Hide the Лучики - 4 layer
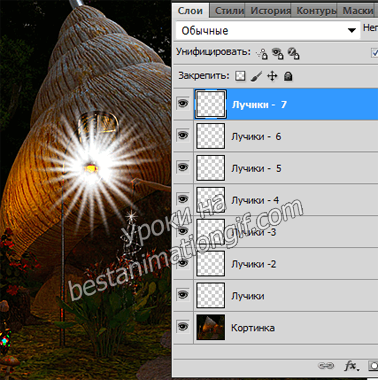This screenshot has height=380, width=378. pos(183,199)
